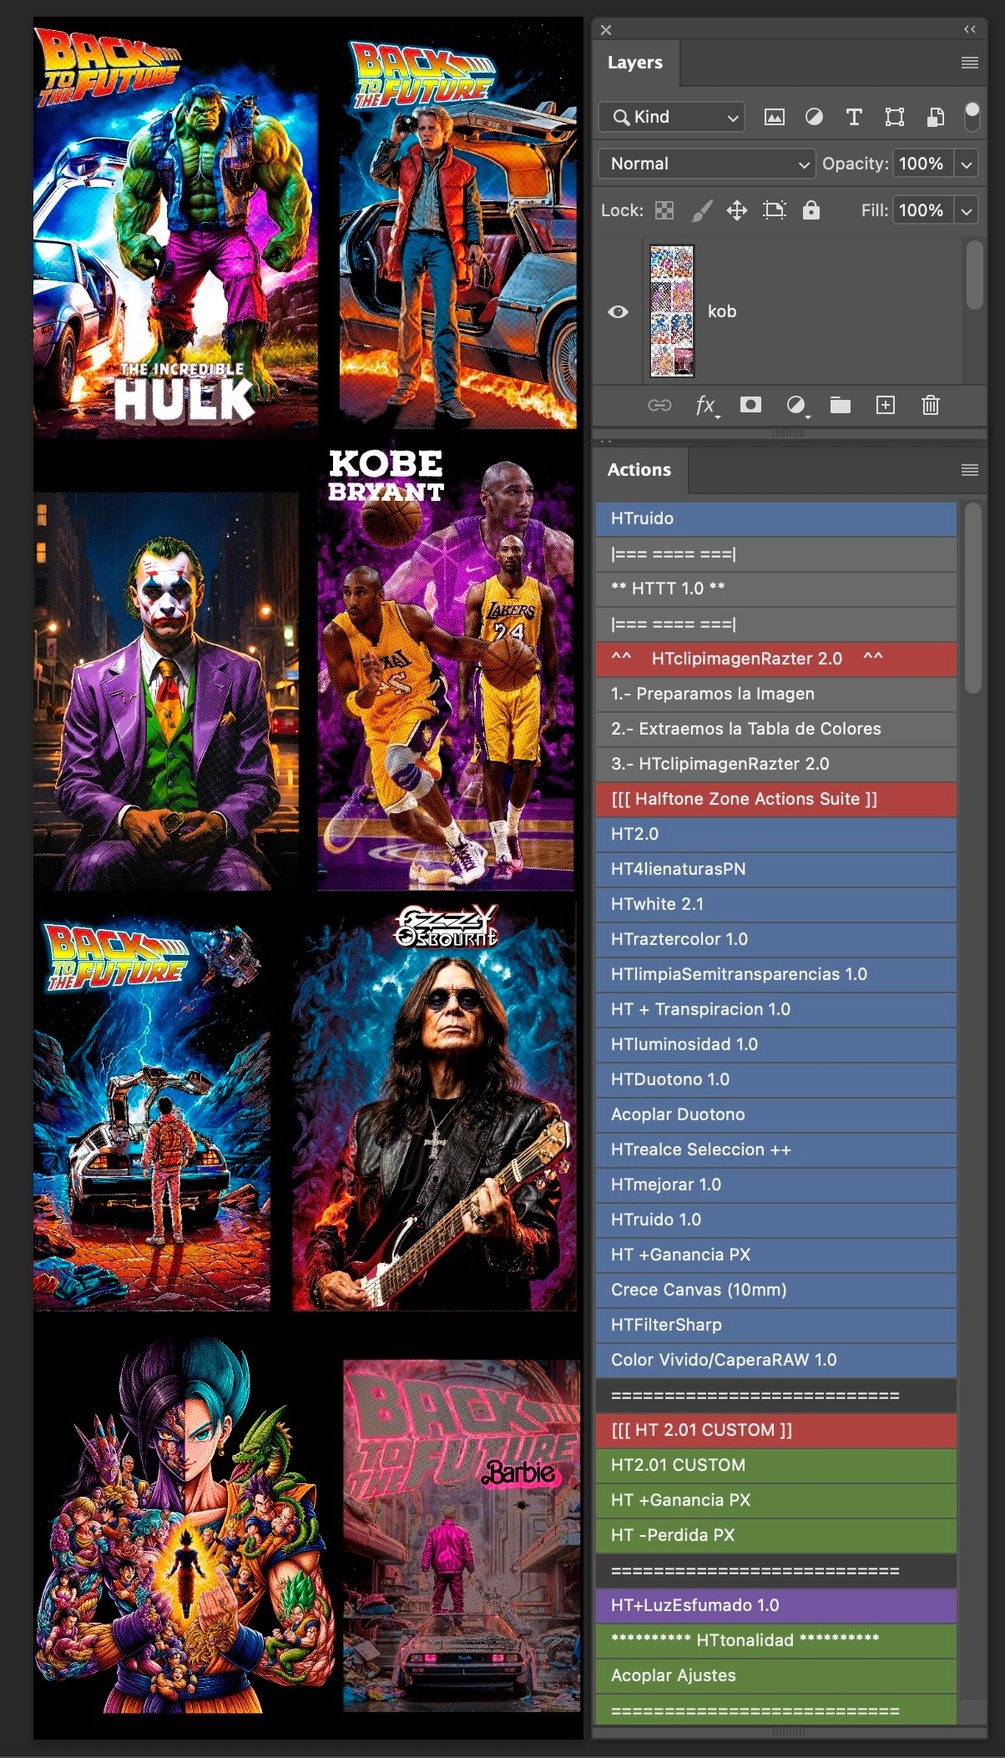The width and height of the screenshot is (1005, 1758).
Task: Open the Actions panel menu
Action: [x=969, y=469]
